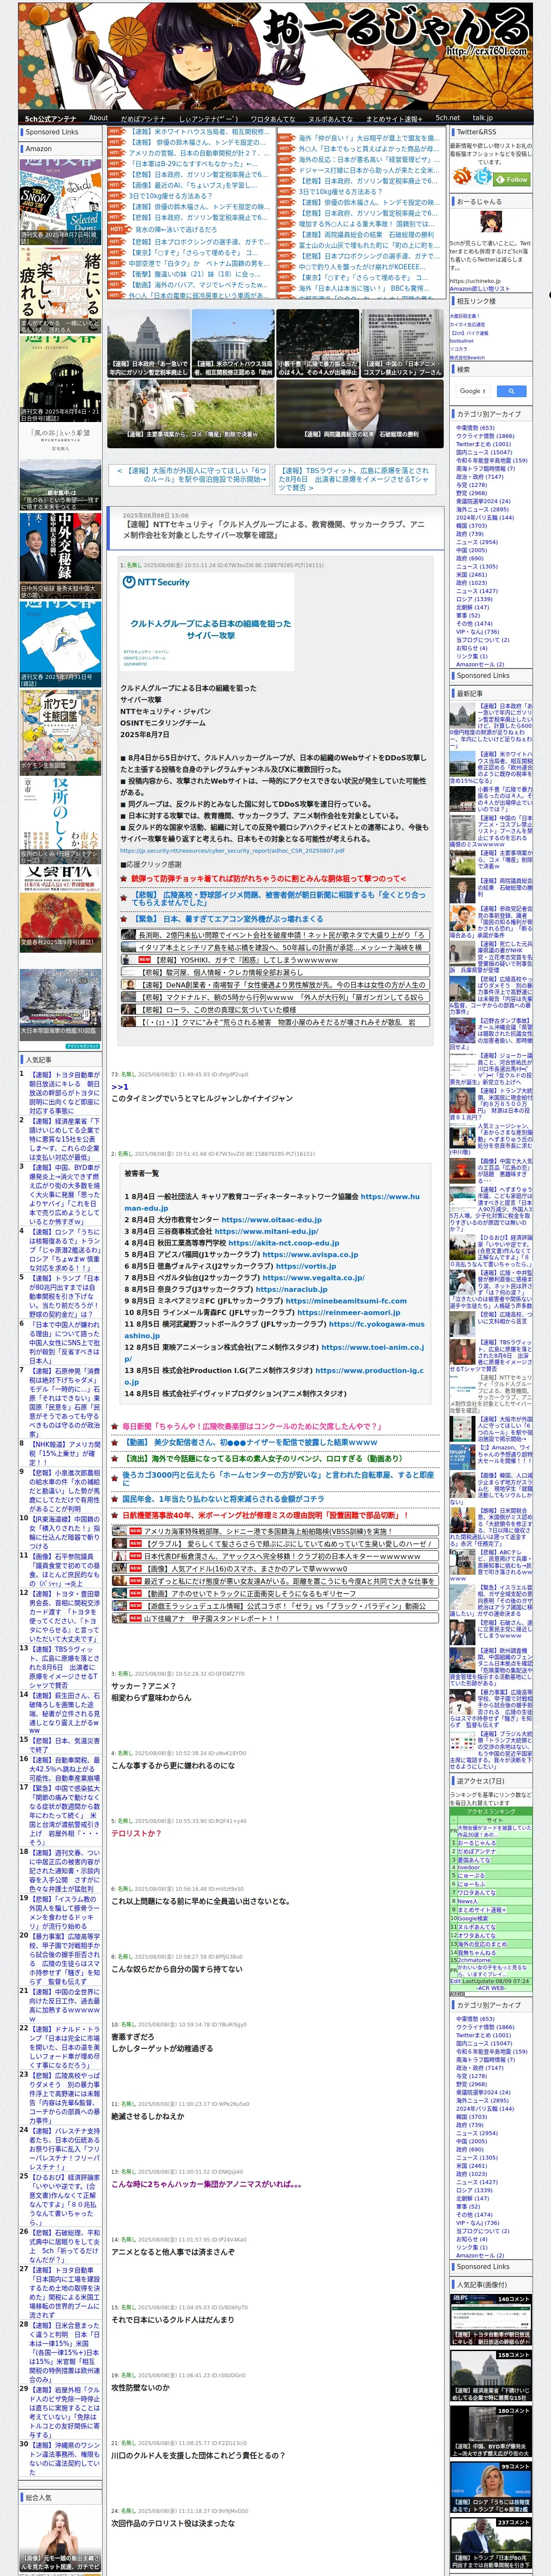Click the blue Google search magnifier button
This screenshot has height=2576, width=551.
[x=511, y=391]
